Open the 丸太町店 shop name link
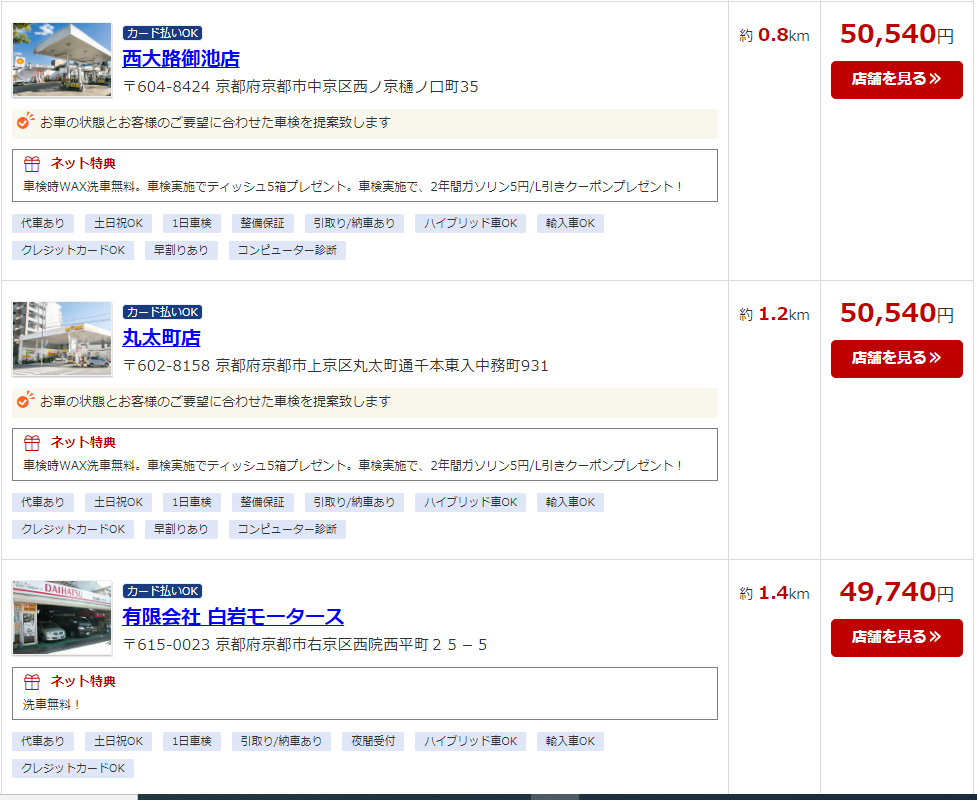Image resolution: width=977 pixels, height=800 pixels. click(162, 337)
